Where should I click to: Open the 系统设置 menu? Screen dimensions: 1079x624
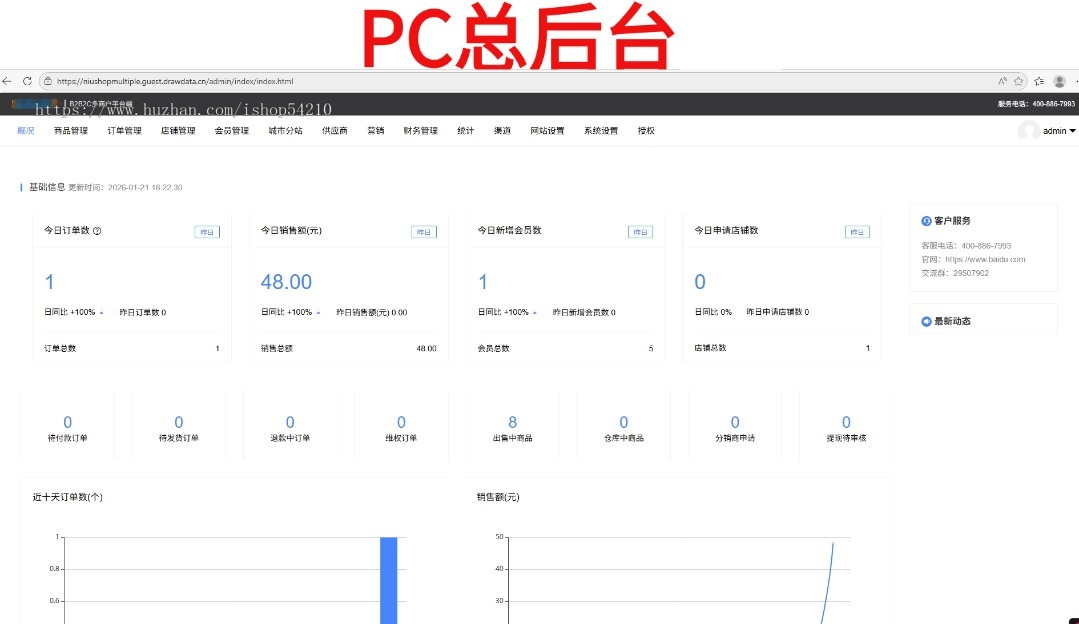pyautogui.click(x=601, y=131)
